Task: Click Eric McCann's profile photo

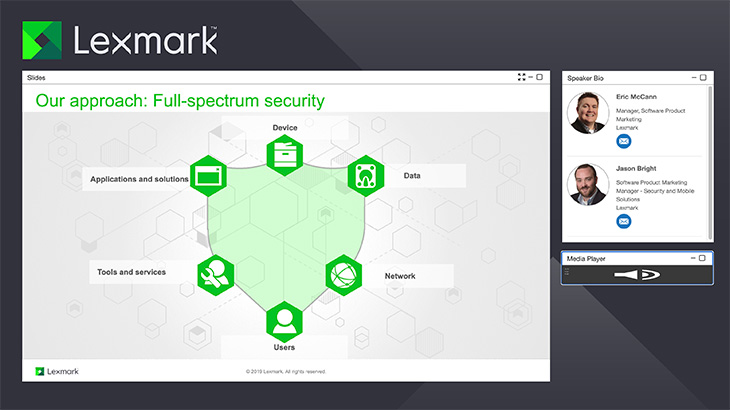Action: tap(589, 113)
